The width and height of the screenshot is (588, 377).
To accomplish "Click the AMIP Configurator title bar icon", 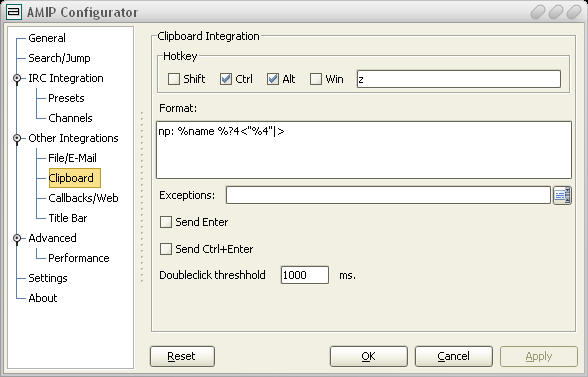I will 14,12.
